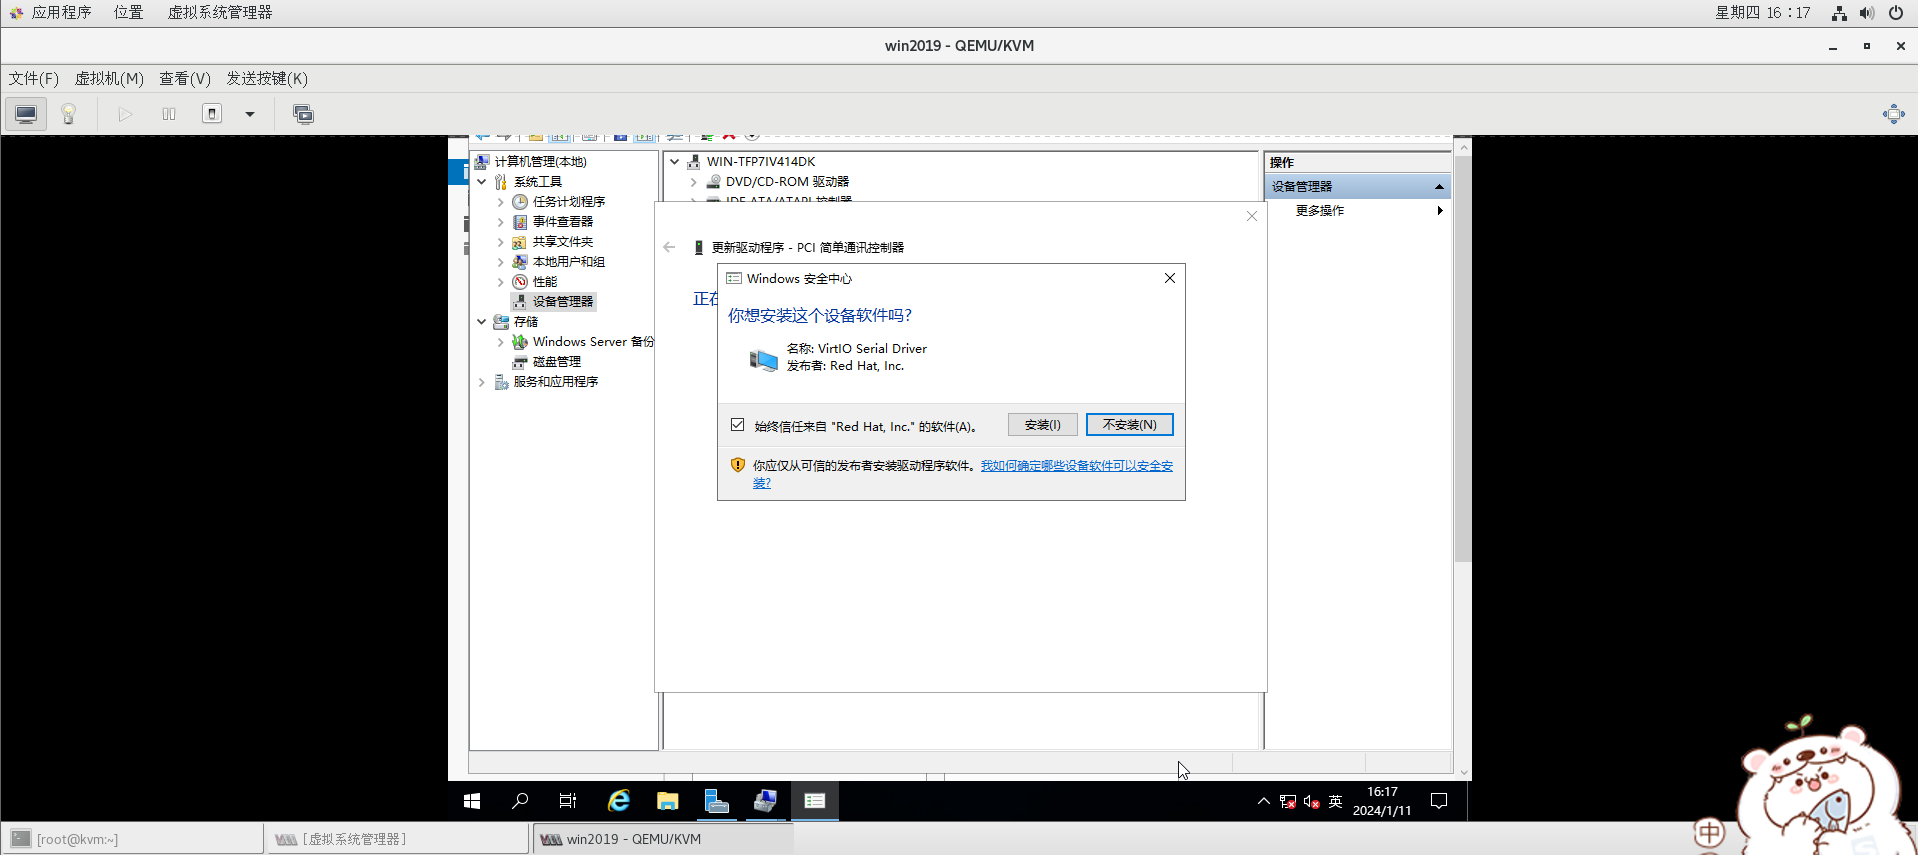1918x855 pixels.
Task: Toggle fullscreen via top-right toolbar icon
Action: [1894, 114]
